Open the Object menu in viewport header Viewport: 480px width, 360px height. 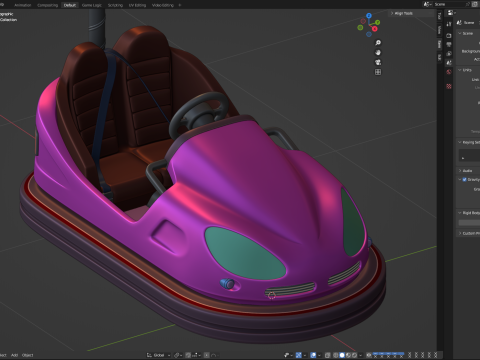coord(28,355)
